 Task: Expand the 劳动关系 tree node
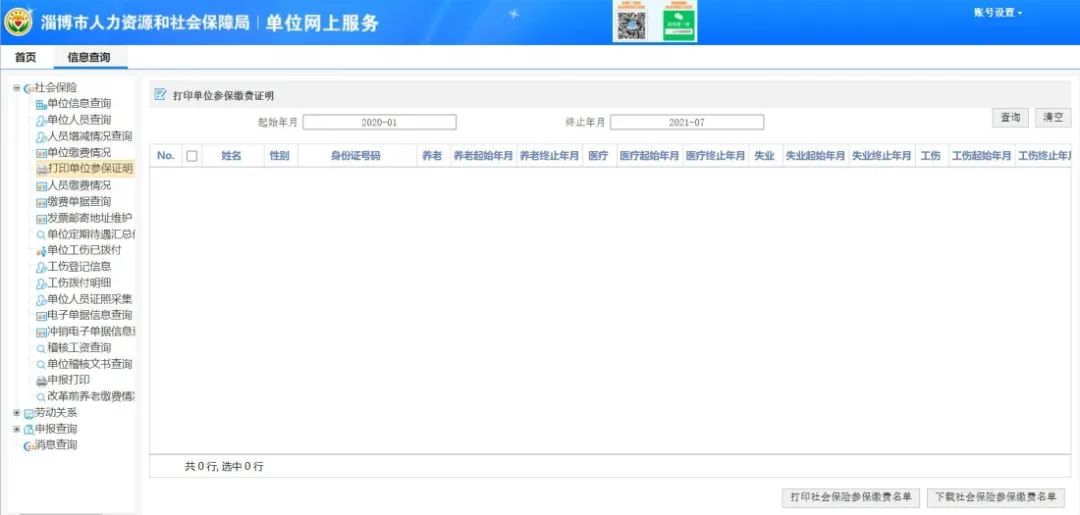[17, 413]
